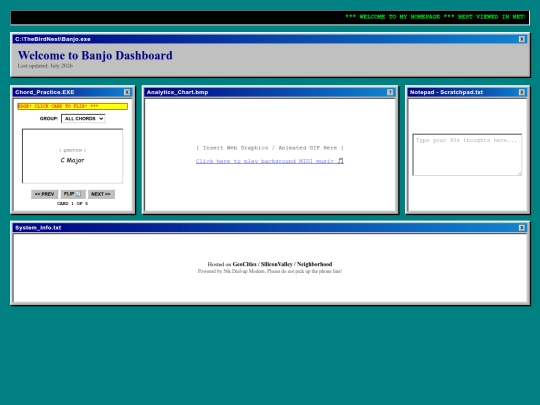Image resolution: width=540 pixels, height=405 pixels.
Task: Click the System_Info.txt title bar
Action: tap(270, 228)
